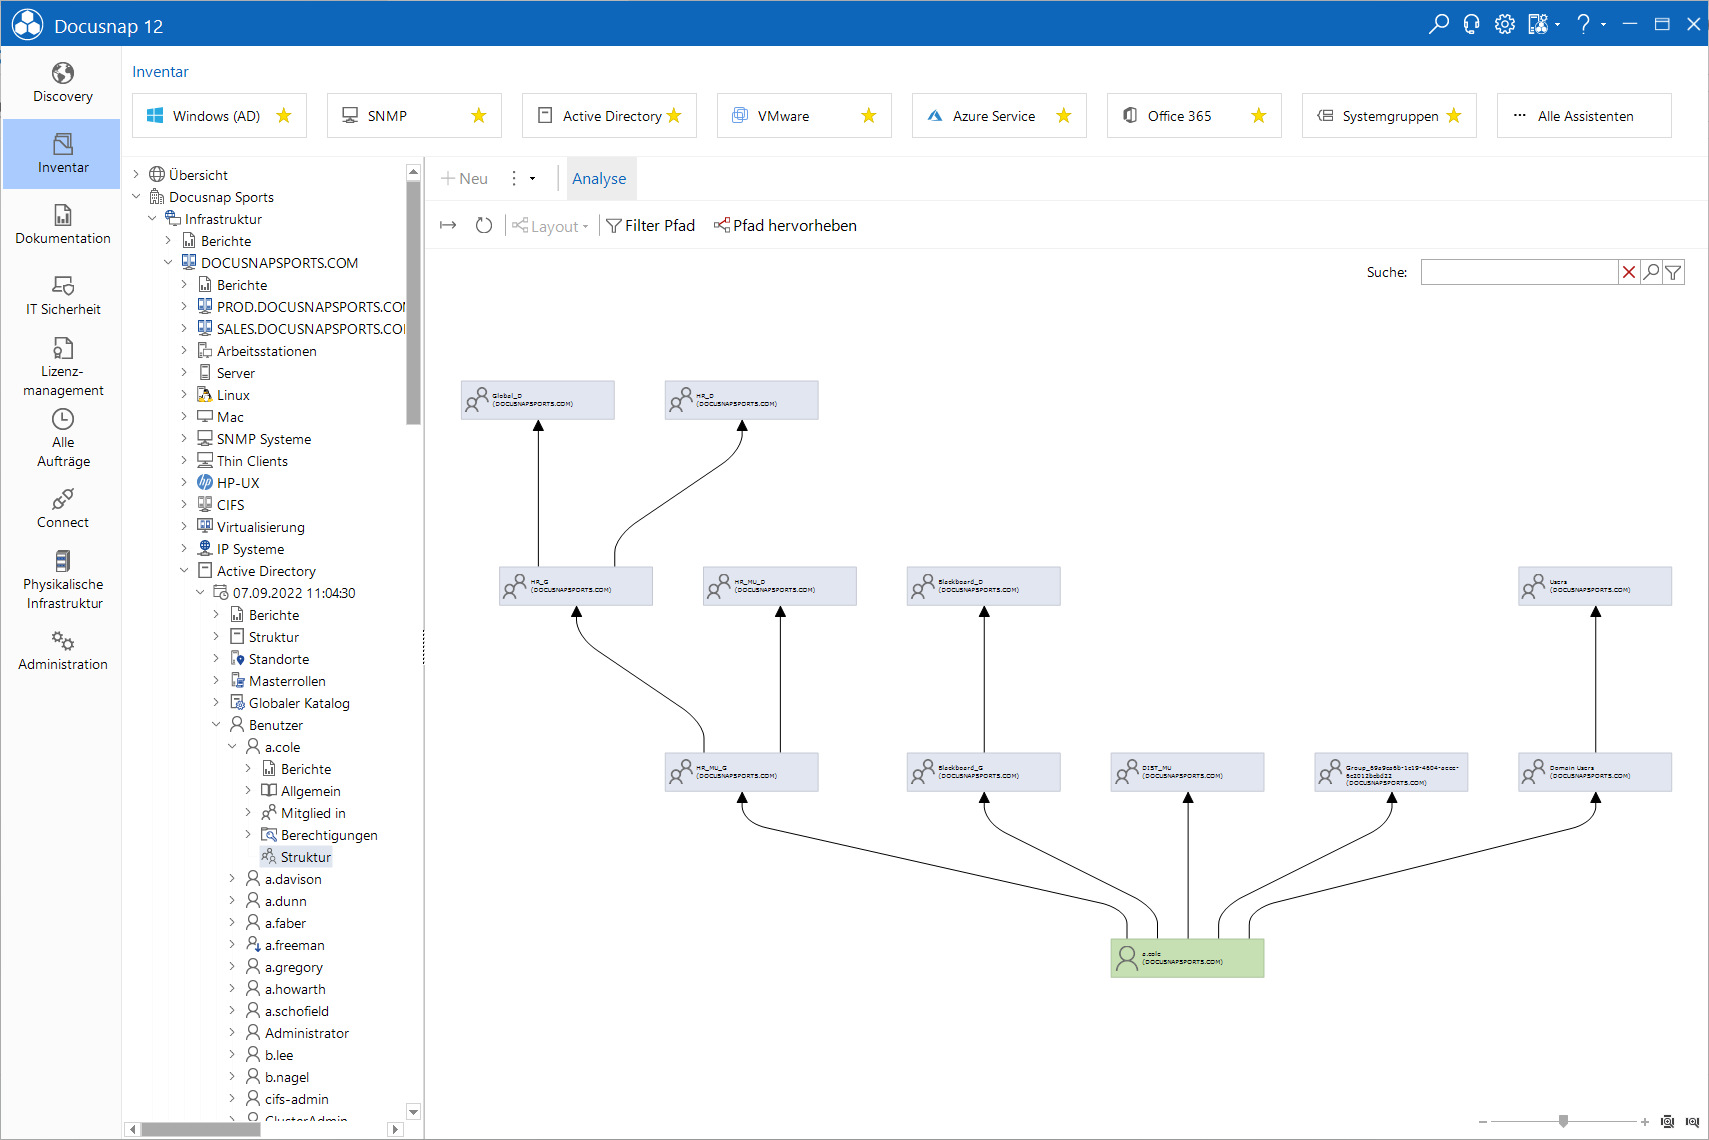This screenshot has width=1709, height=1140.
Task: Clear search with the red X icon
Action: click(x=1629, y=272)
